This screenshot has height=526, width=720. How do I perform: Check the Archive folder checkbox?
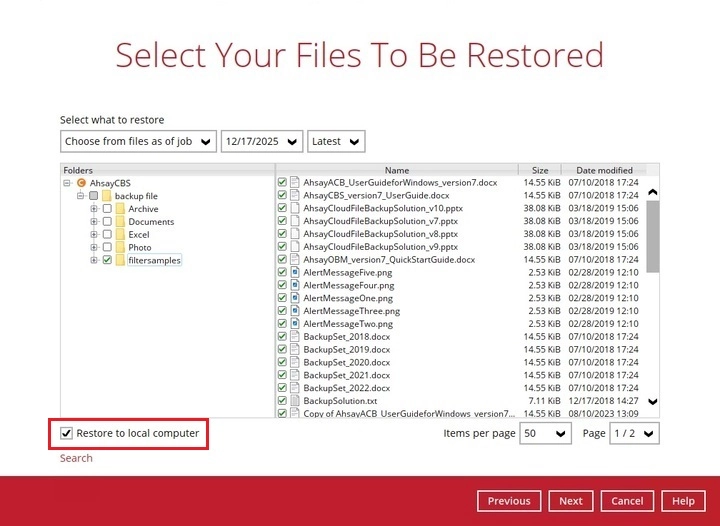[107, 208]
